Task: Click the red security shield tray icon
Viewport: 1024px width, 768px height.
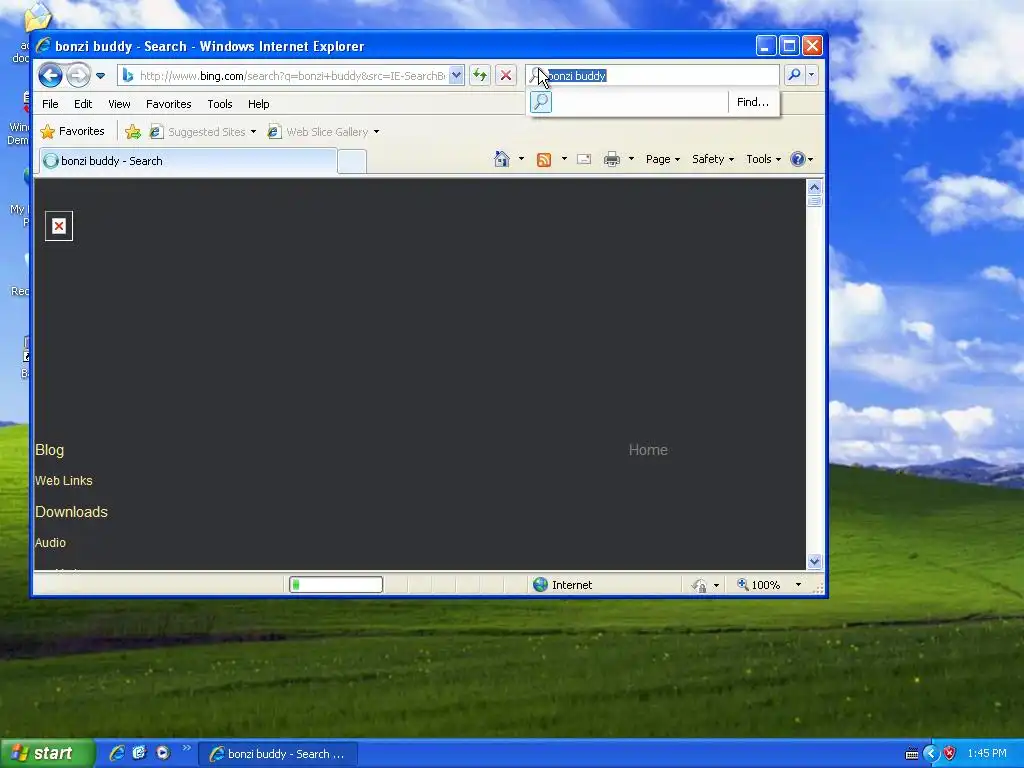Action: 950,754
